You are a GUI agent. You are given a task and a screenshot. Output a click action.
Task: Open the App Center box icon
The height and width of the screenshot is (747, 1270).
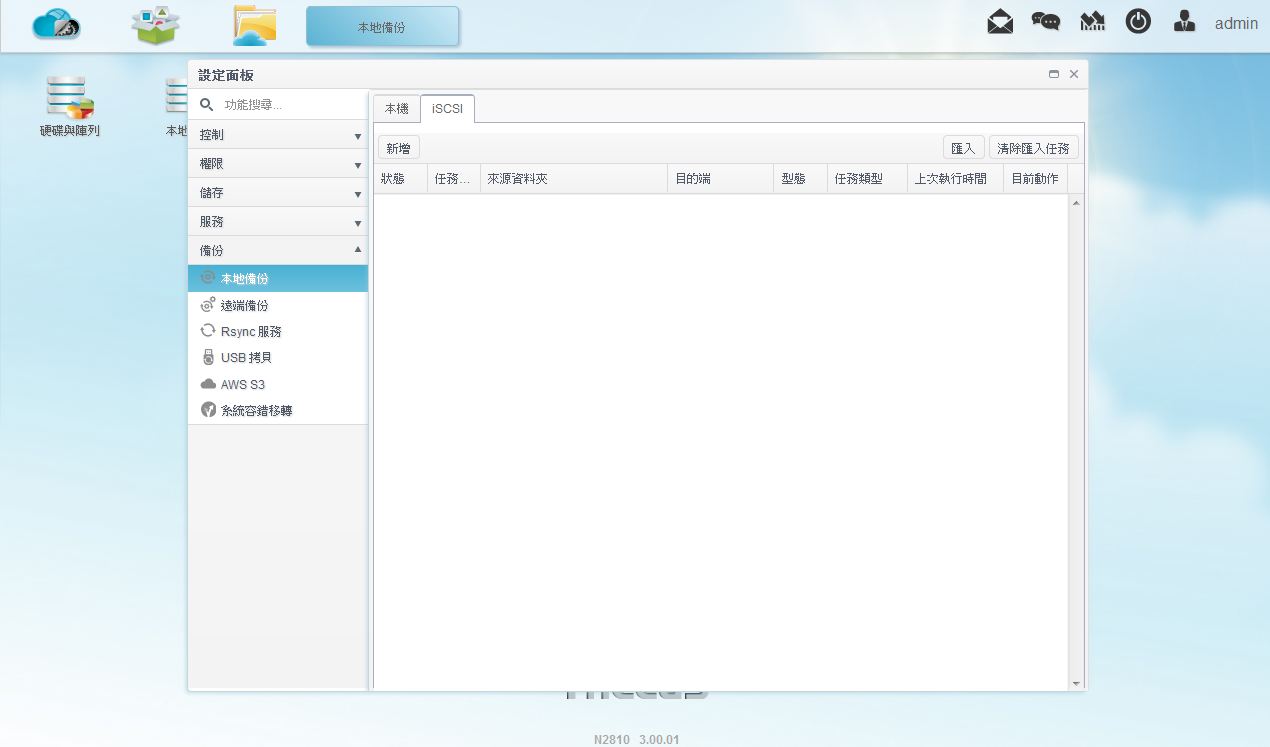coord(155,25)
